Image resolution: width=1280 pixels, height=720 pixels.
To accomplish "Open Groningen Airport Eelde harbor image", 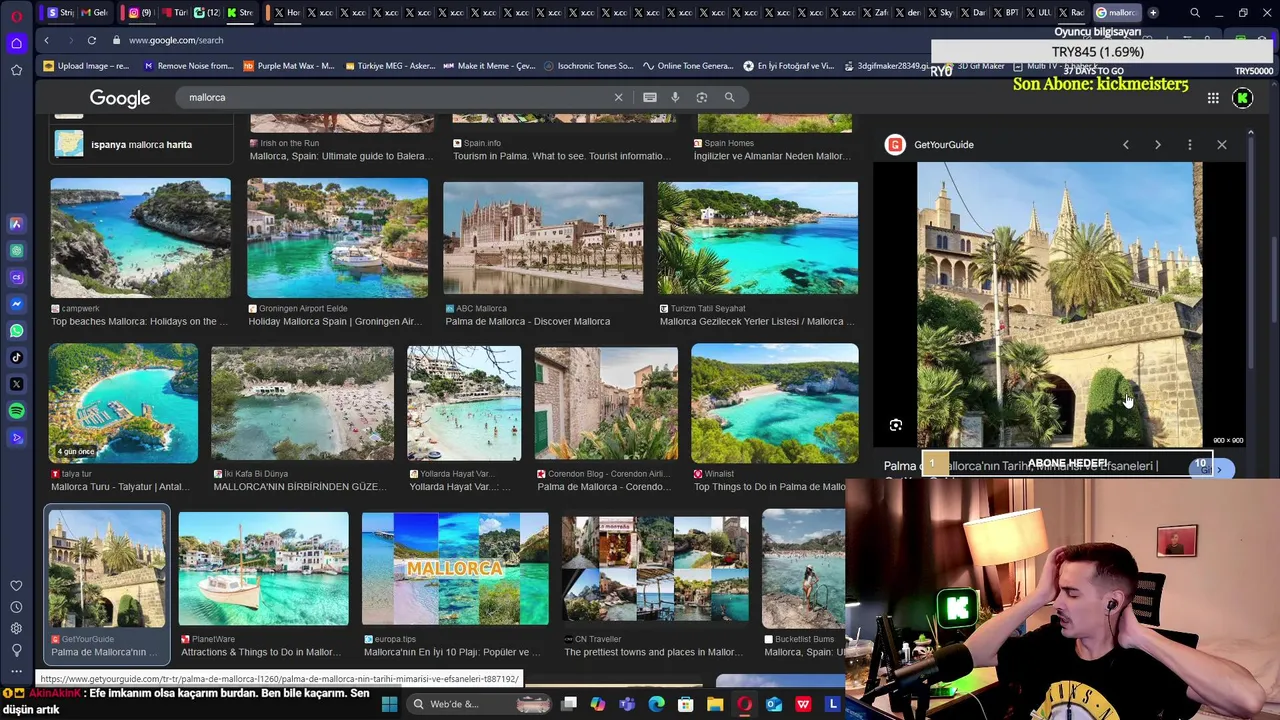I will tap(337, 238).
